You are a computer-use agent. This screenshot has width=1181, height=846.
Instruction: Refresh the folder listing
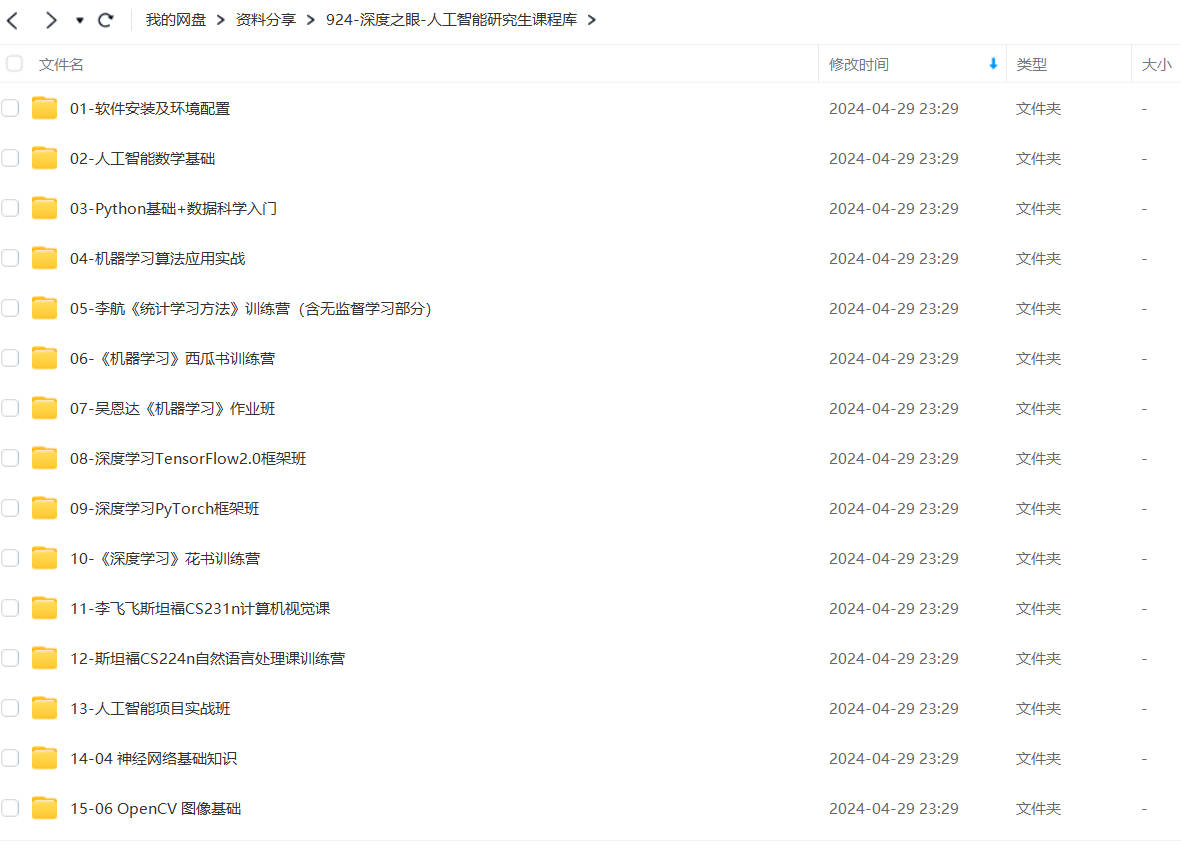(106, 20)
